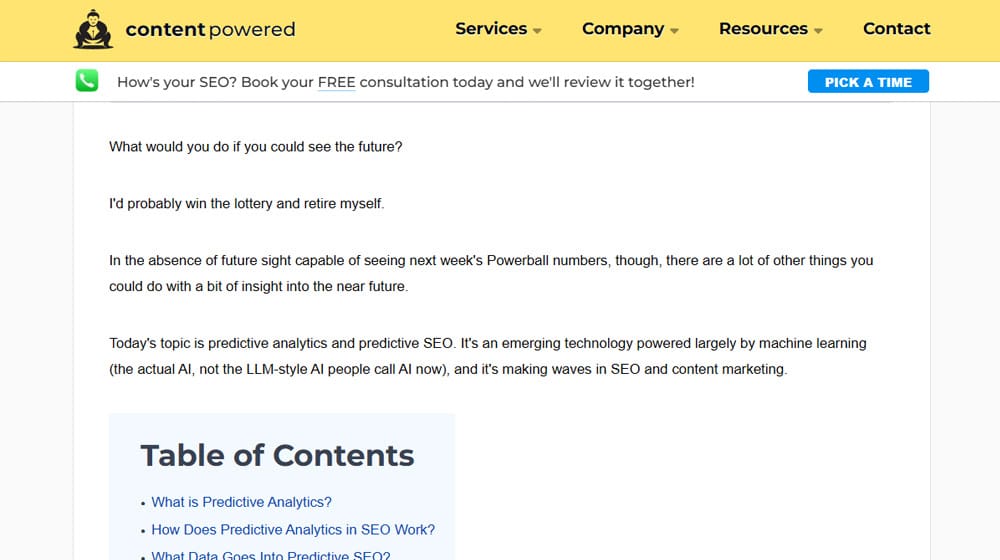This screenshot has height=560, width=1000.
Task: Click the sumo wrestler logo icon
Action: click(x=93, y=29)
